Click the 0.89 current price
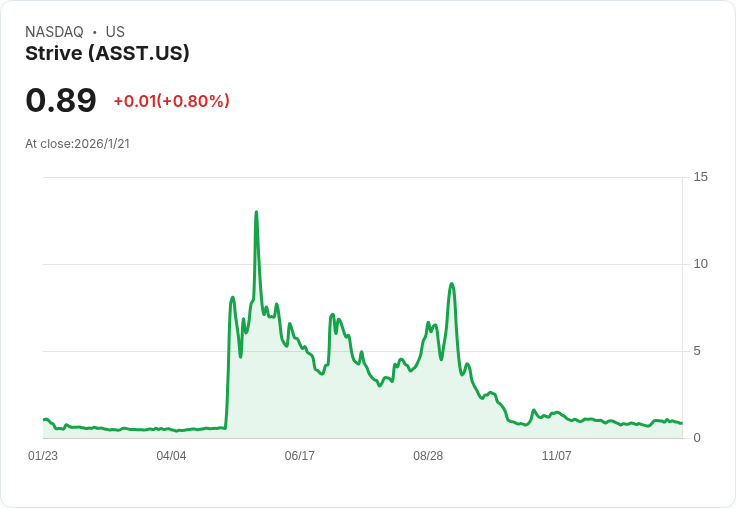Image resolution: width=736 pixels, height=508 pixels. click(x=61, y=100)
